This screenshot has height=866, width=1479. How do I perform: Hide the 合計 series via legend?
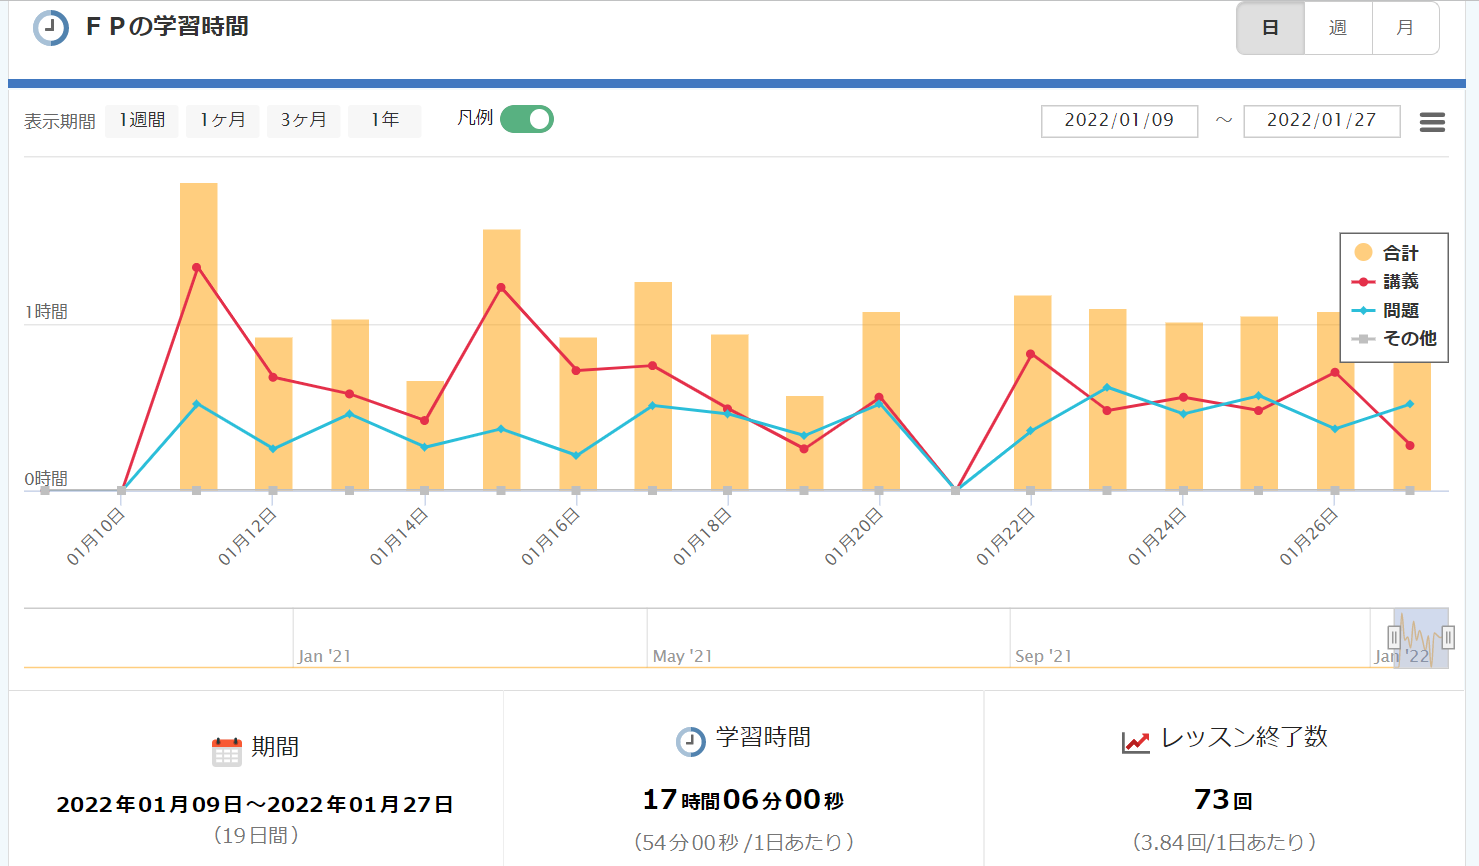click(1399, 253)
